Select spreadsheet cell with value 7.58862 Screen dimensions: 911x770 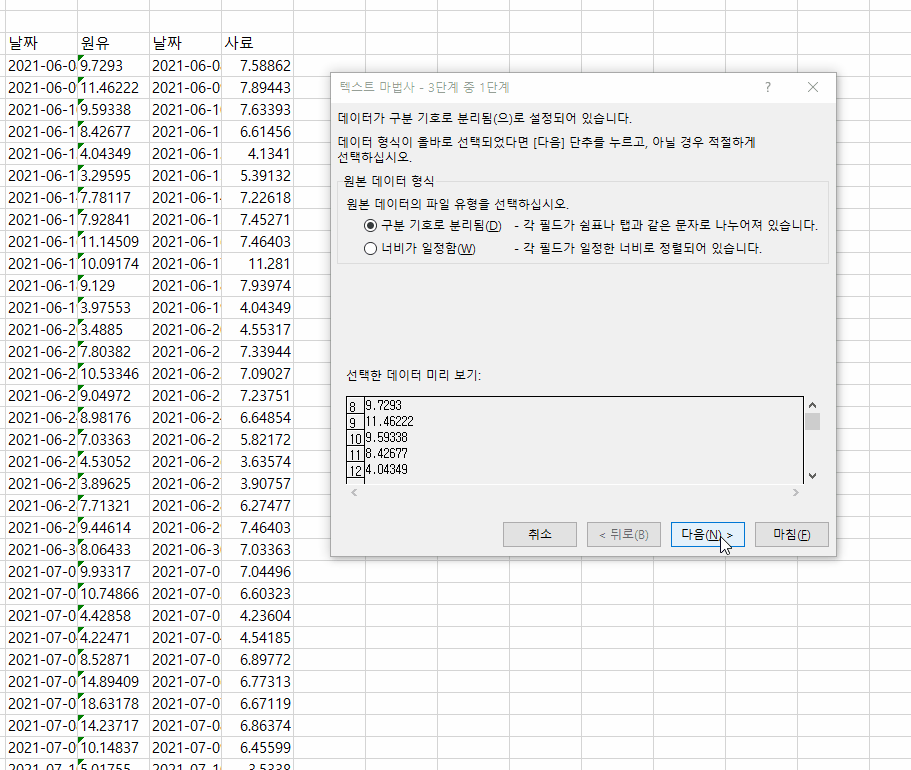coord(257,66)
